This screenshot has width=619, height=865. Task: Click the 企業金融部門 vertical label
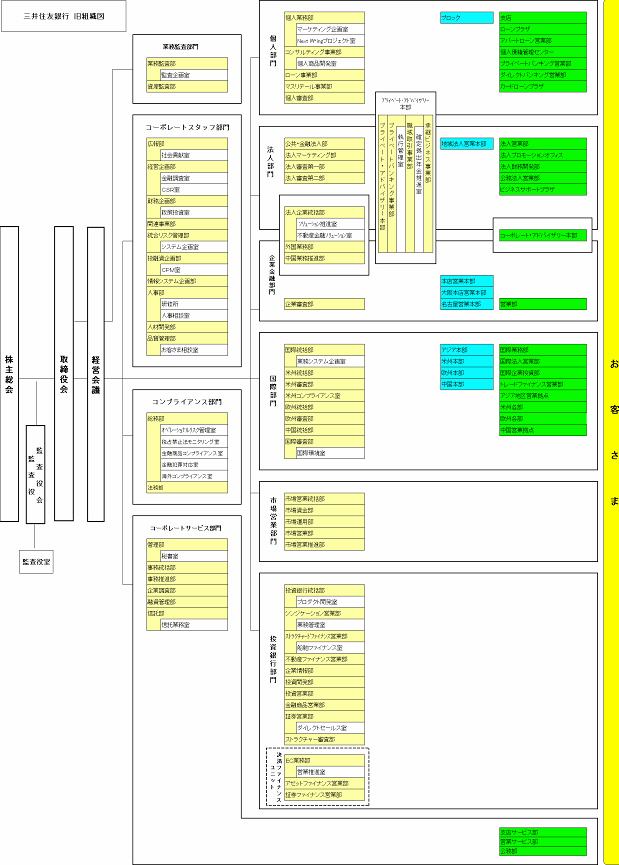[x=272, y=274]
